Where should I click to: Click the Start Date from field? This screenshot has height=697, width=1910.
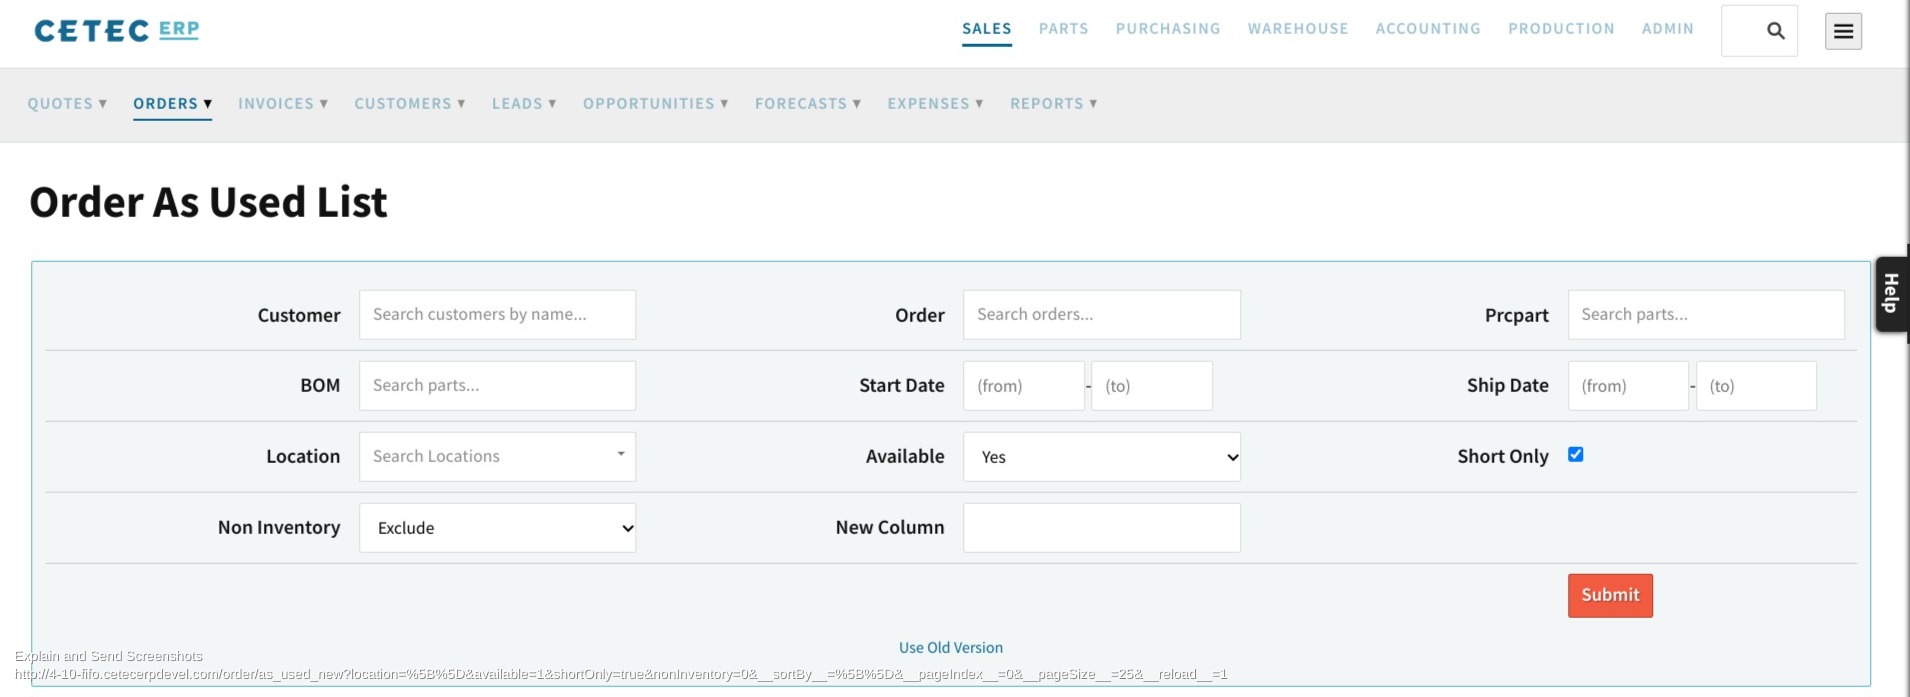pyautogui.click(x=1024, y=386)
